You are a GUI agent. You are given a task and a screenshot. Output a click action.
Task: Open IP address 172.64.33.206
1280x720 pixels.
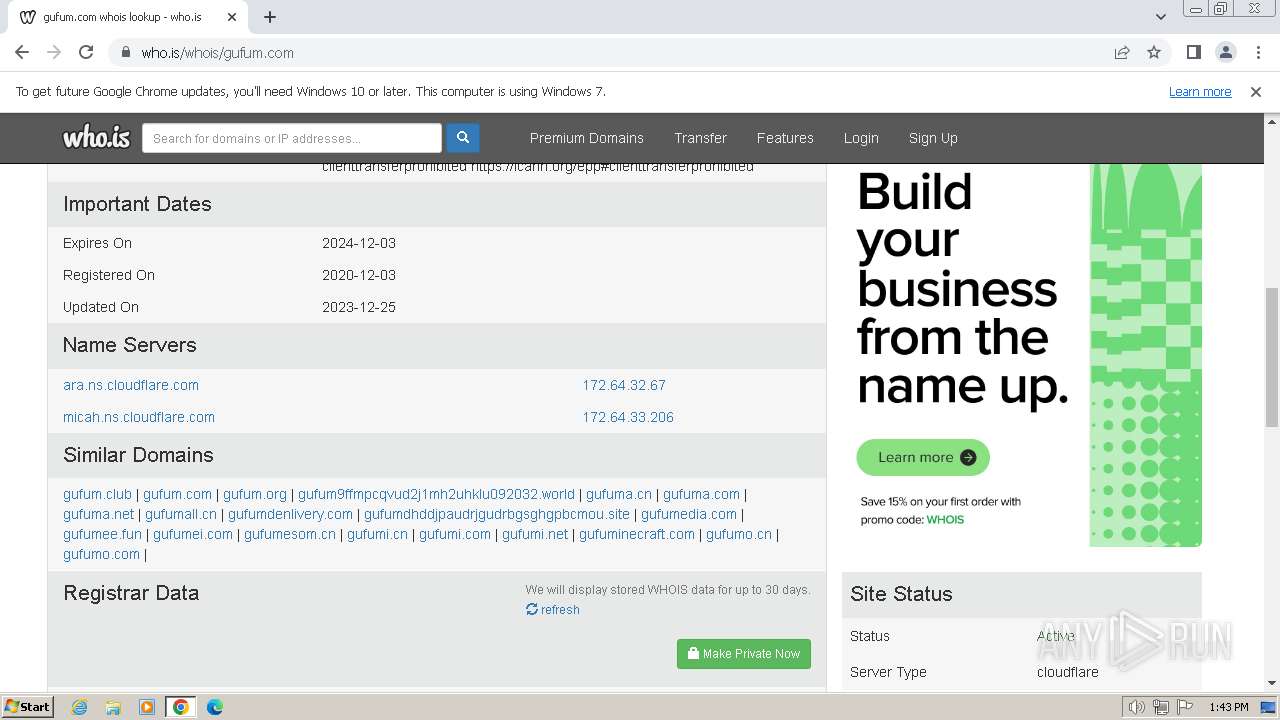pos(628,417)
